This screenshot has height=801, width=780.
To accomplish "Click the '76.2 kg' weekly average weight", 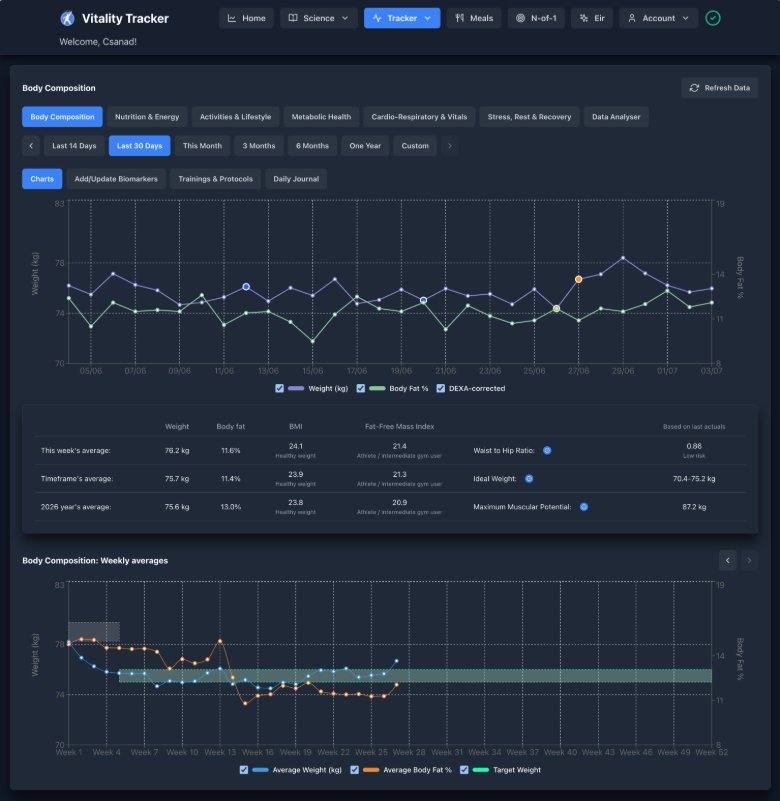I will coord(177,450).
